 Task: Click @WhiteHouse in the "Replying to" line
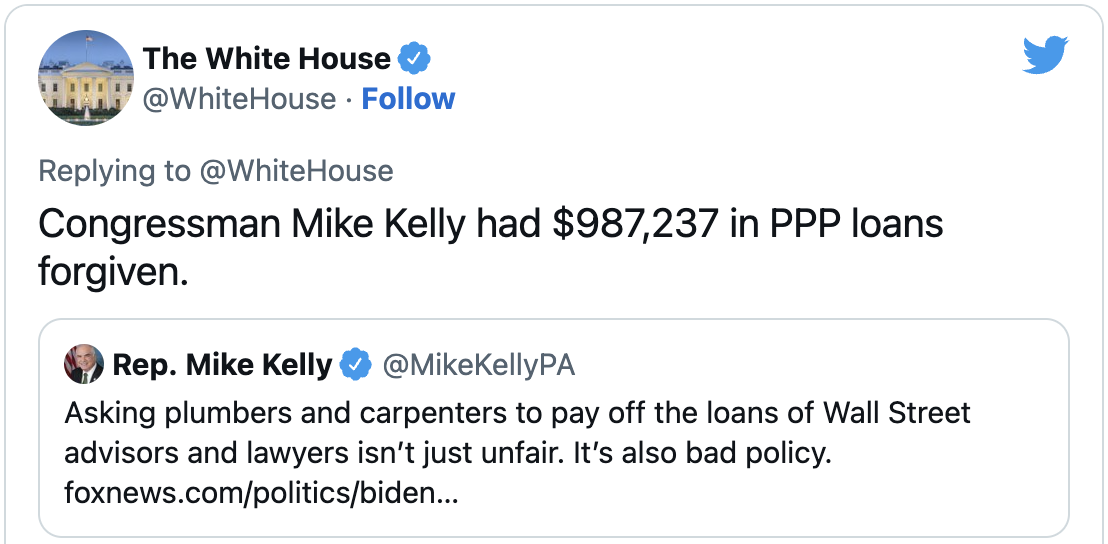tap(296, 171)
